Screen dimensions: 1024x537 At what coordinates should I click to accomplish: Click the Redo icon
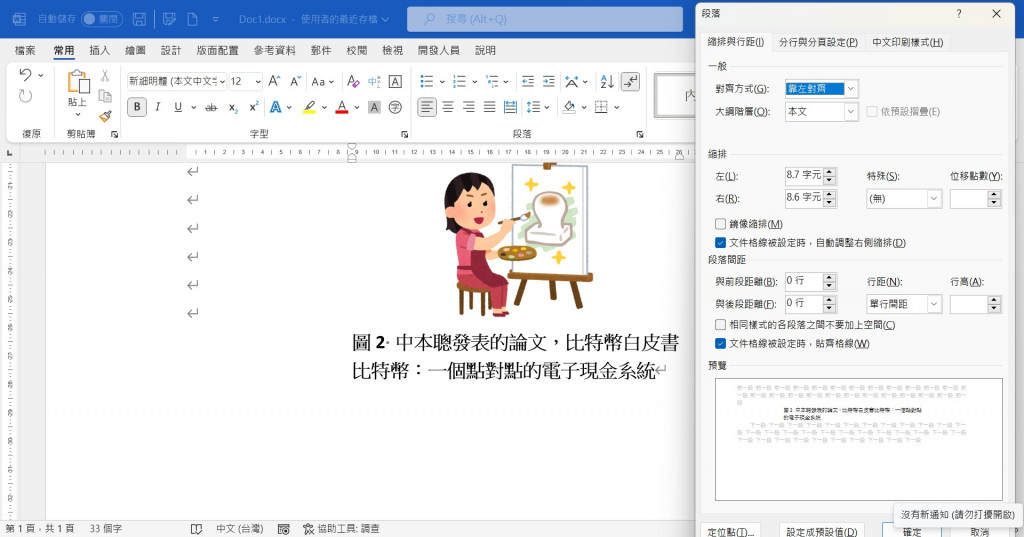tap(25, 96)
